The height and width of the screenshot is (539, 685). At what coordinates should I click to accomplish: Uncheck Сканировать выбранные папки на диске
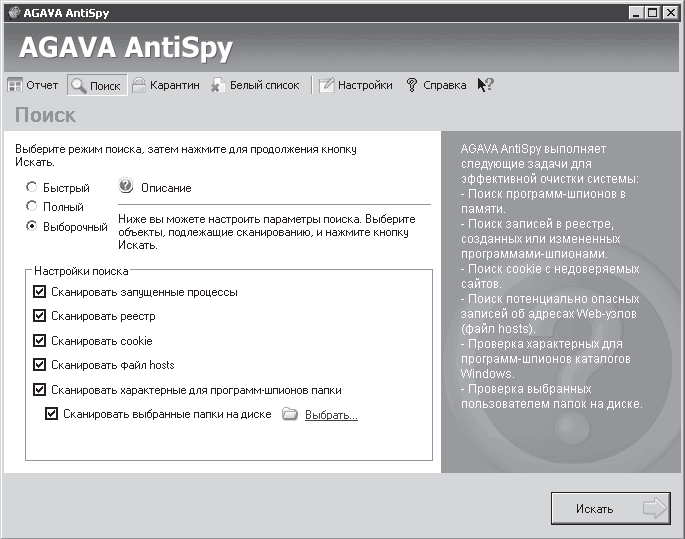[x=52, y=414]
